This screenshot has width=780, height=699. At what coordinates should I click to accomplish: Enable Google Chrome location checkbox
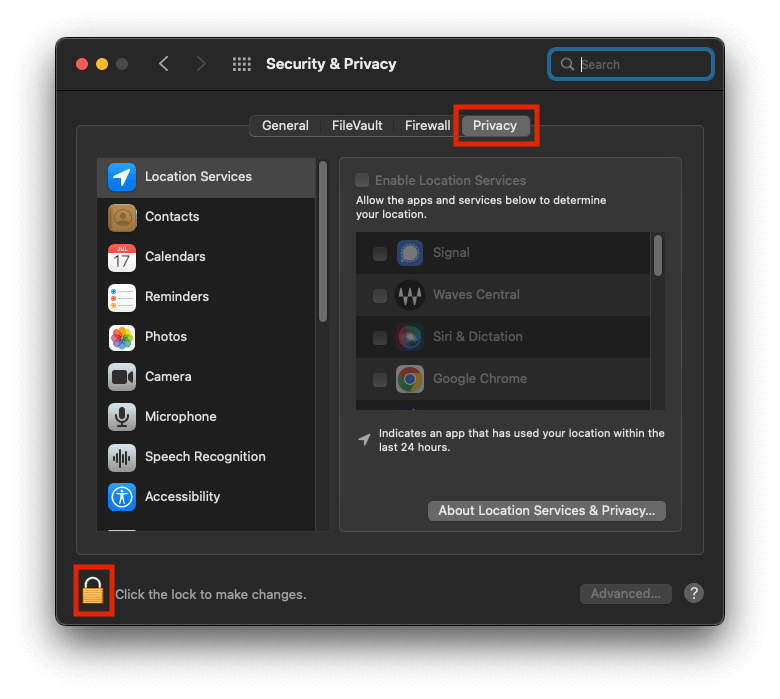click(380, 380)
